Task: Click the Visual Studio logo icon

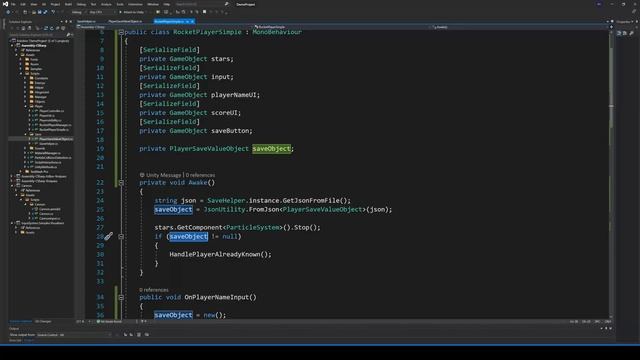Action: pyautogui.click(x=5, y=4)
